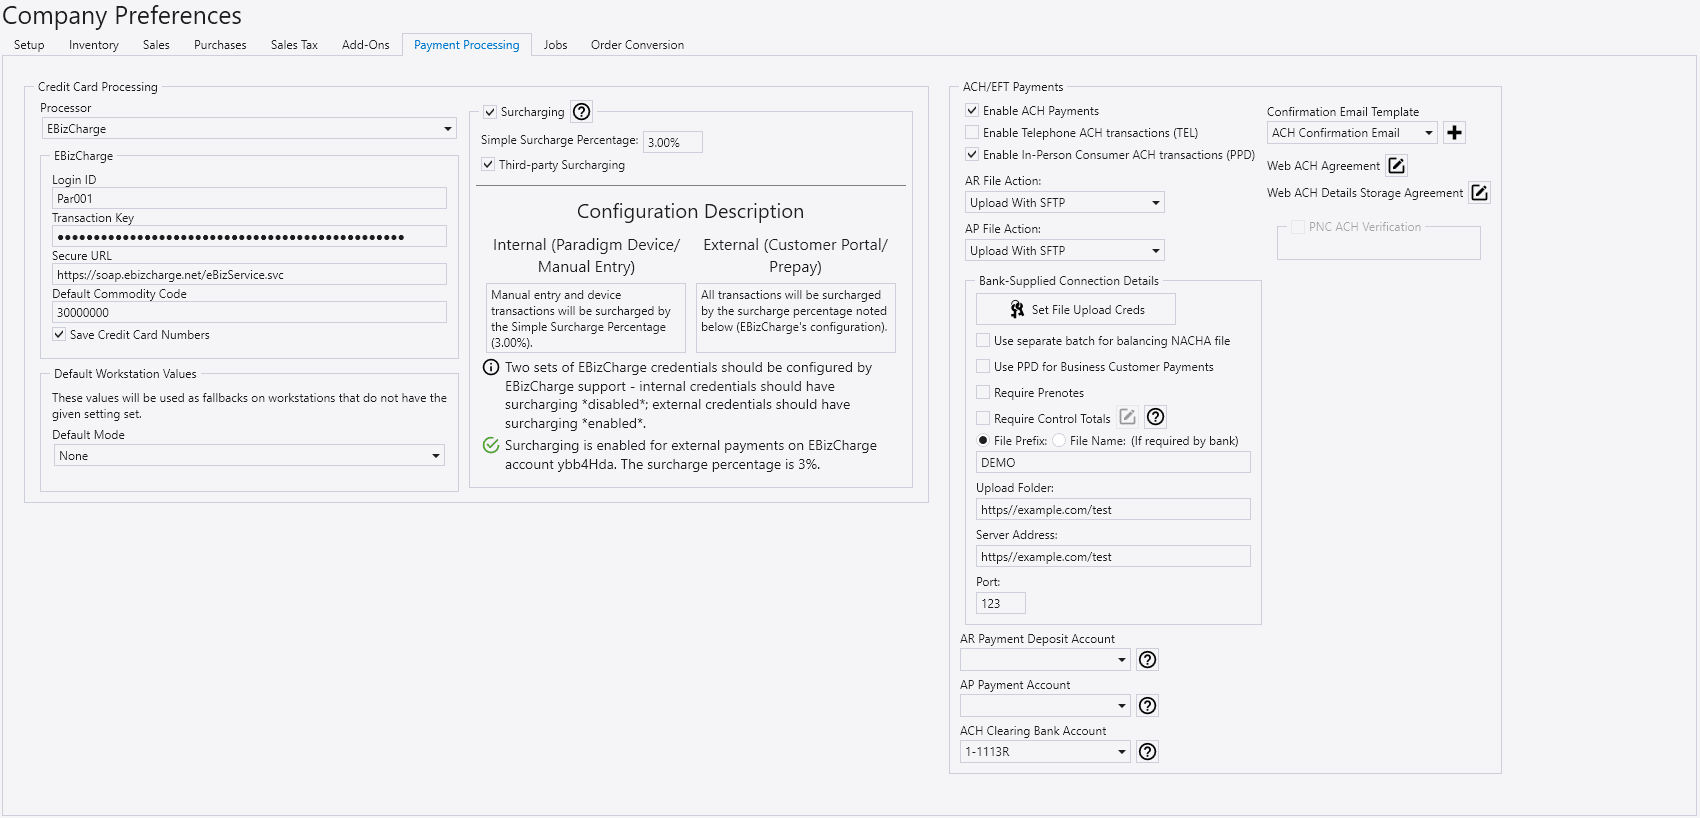Click Set File Upload Creds button
This screenshot has height=818, width=1700.
tap(1076, 310)
